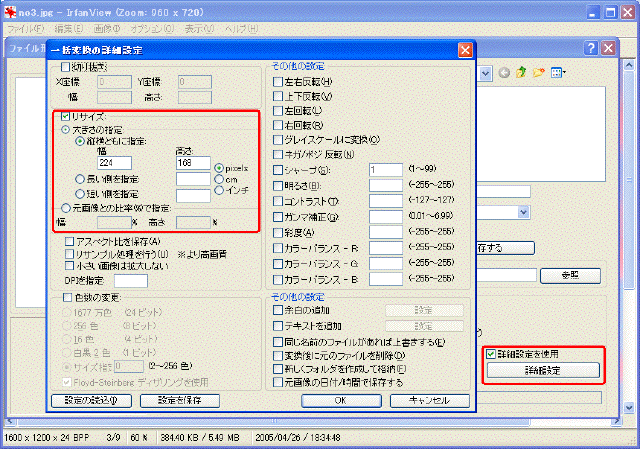The image size is (640, 449).
Task: Click the back navigation arrow icon
Action: [x=505, y=73]
